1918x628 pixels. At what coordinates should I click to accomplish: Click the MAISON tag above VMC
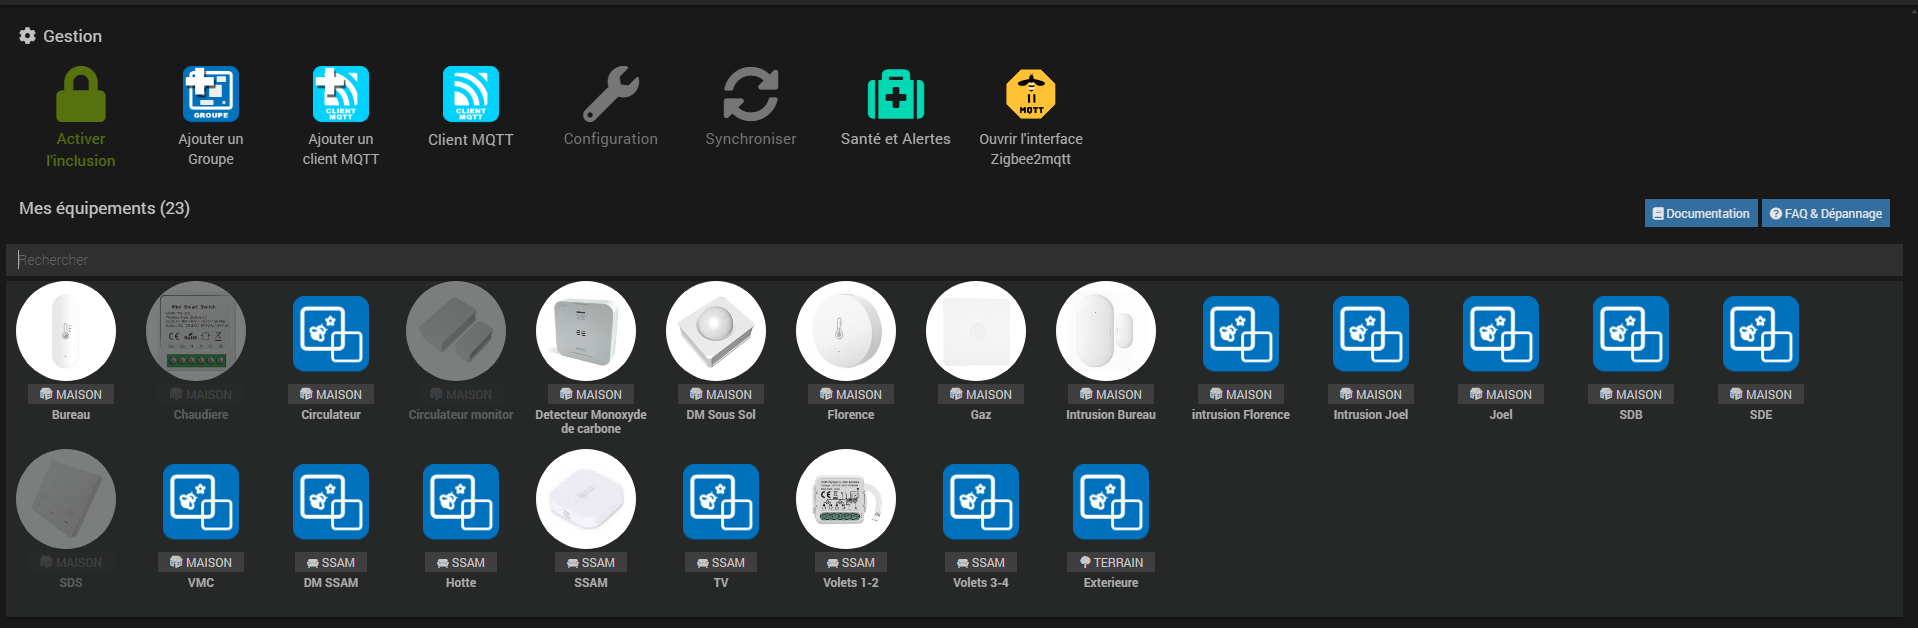(201, 563)
